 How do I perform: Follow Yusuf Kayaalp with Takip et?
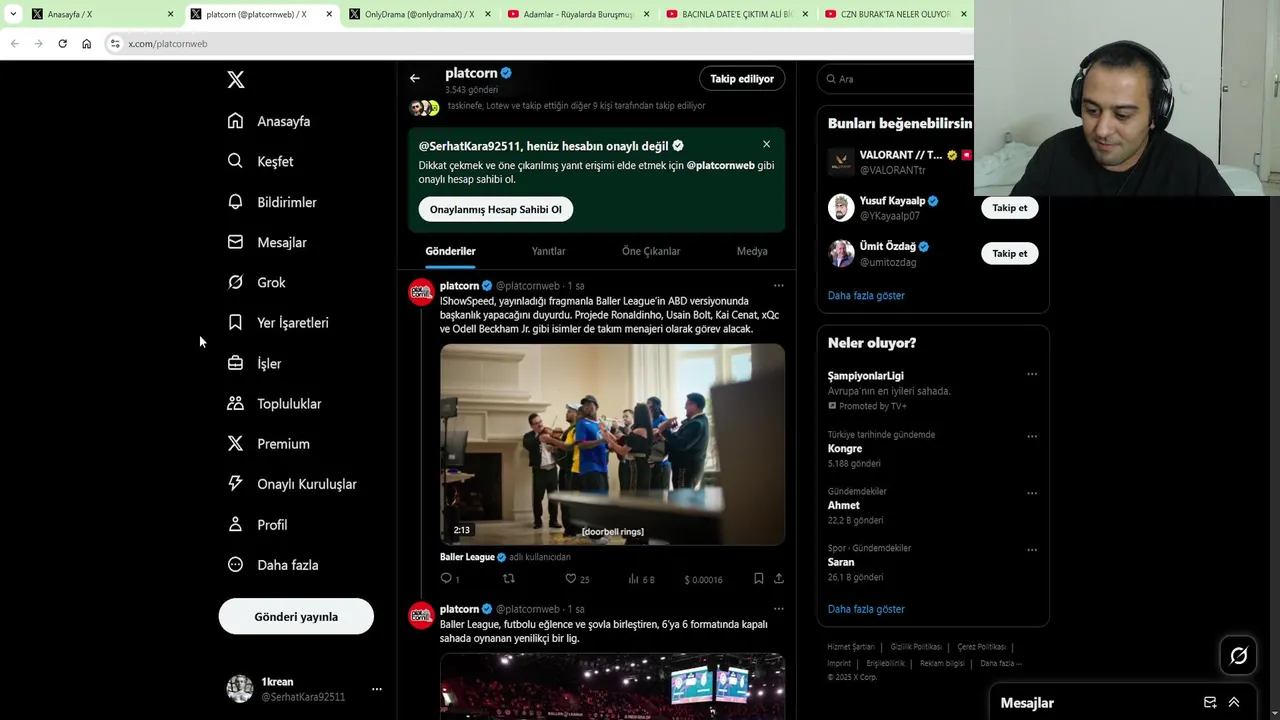click(1009, 208)
